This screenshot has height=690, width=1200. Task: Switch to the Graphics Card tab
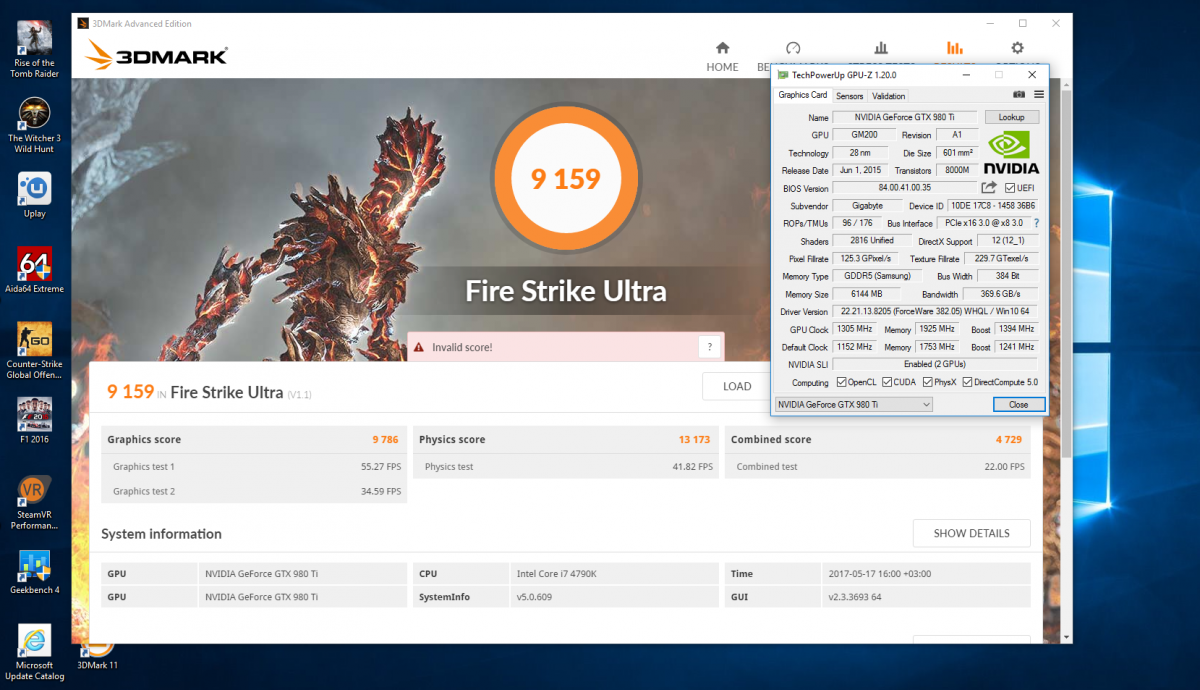(803, 95)
